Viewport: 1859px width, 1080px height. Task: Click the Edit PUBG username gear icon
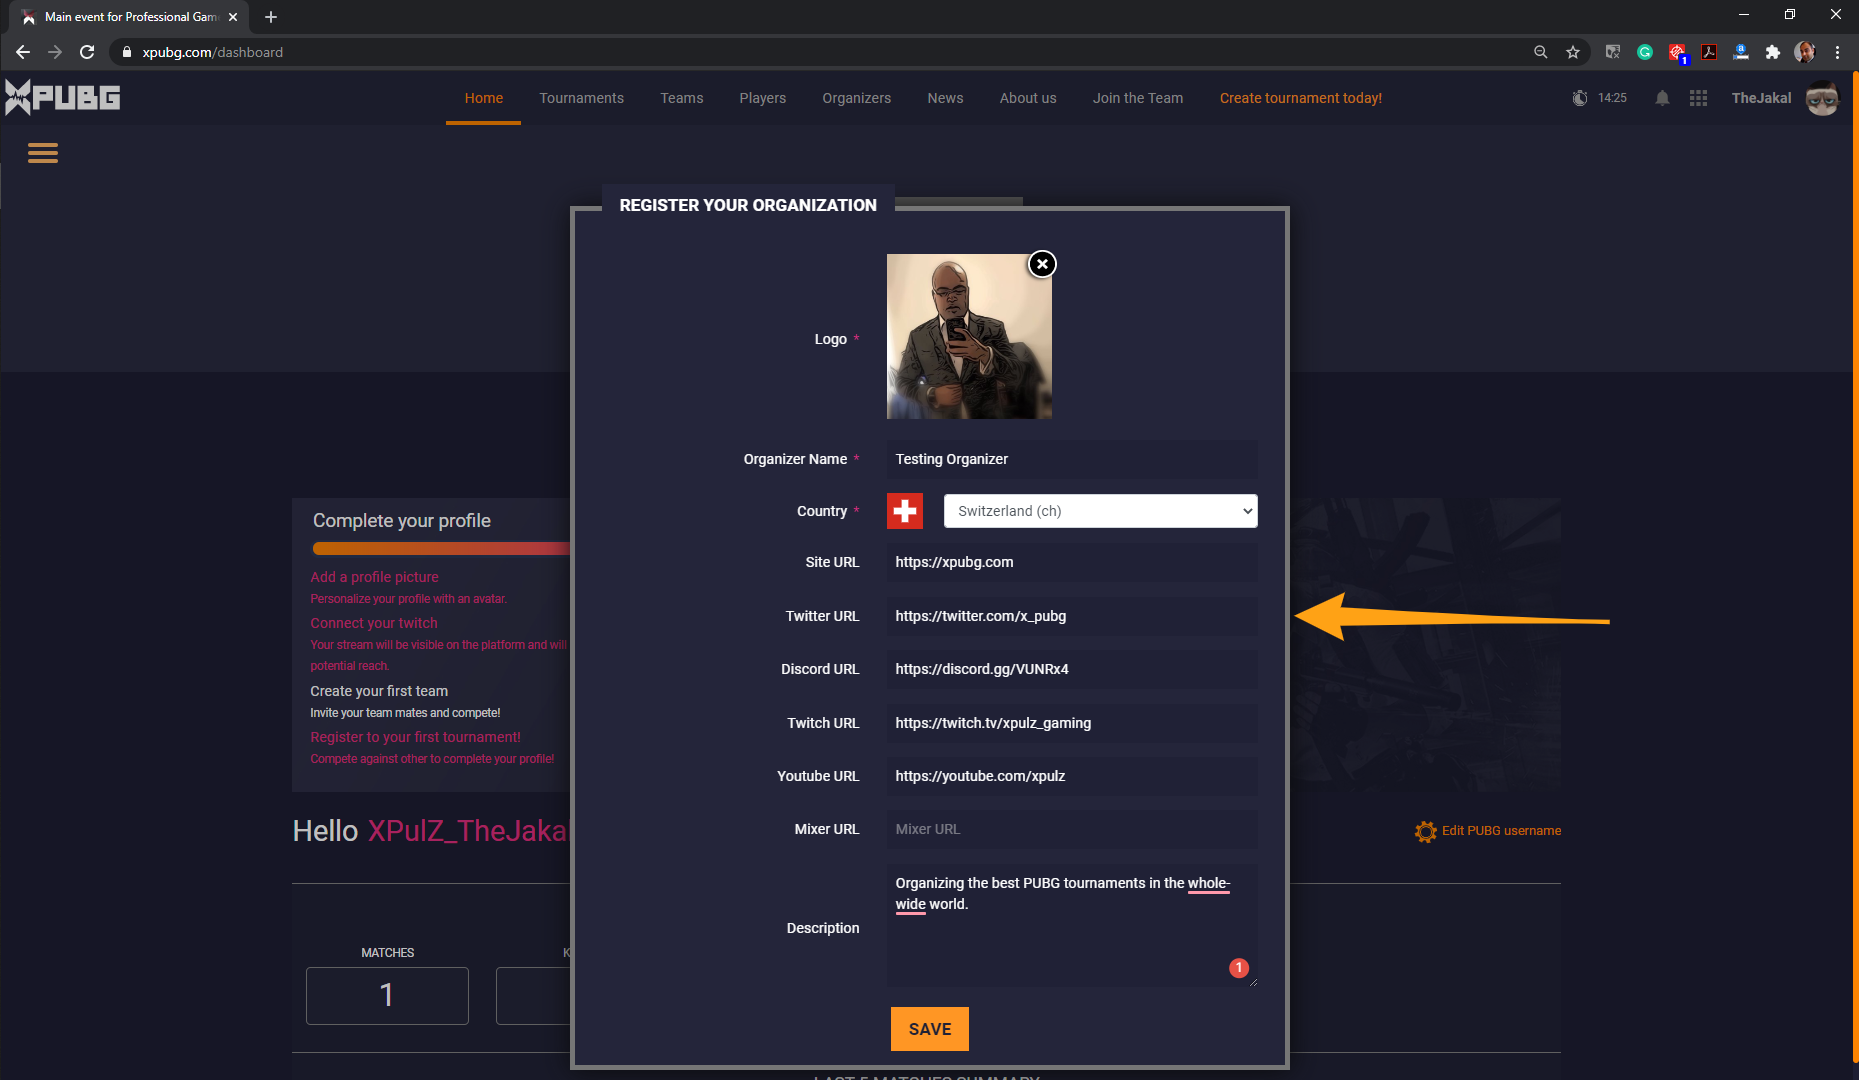click(x=1425, y=831)
